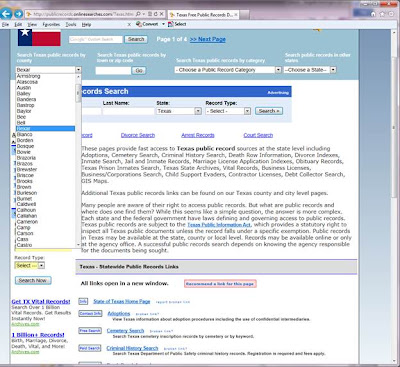The image size is (400, 367).
Task: Choose Brazoria in the county list
Action: click(45, 158)
